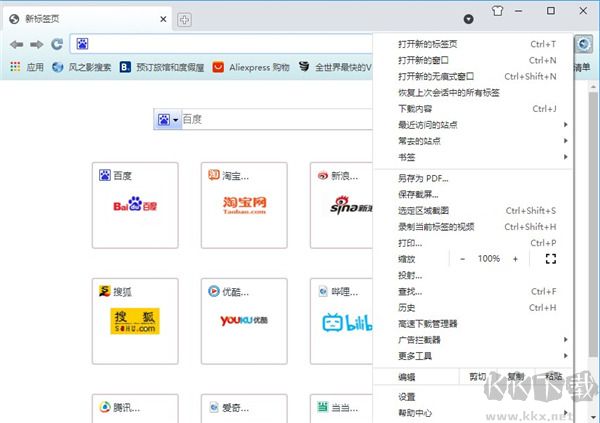Click the browser main menu globe icon
The width and height of the screenshot is (600, 423).
(584, 44)
